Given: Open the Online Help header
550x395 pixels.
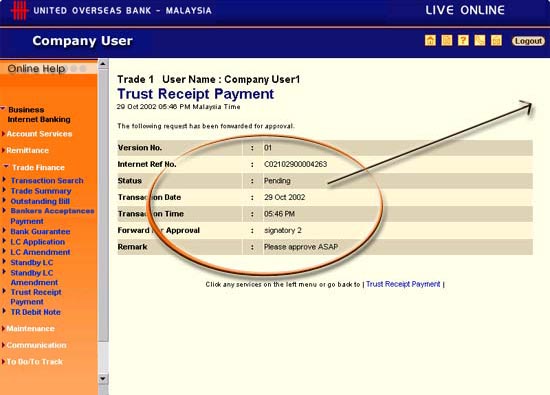Looking at the screenshot, I should [36, 68].
